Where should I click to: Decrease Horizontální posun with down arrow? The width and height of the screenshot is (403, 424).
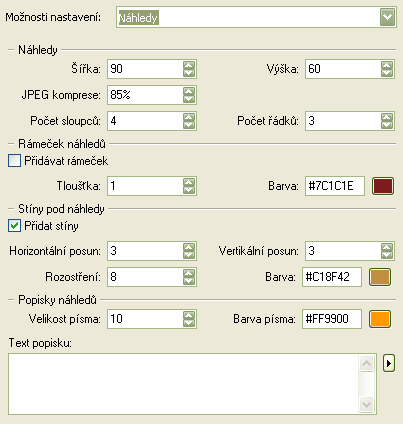189,255
